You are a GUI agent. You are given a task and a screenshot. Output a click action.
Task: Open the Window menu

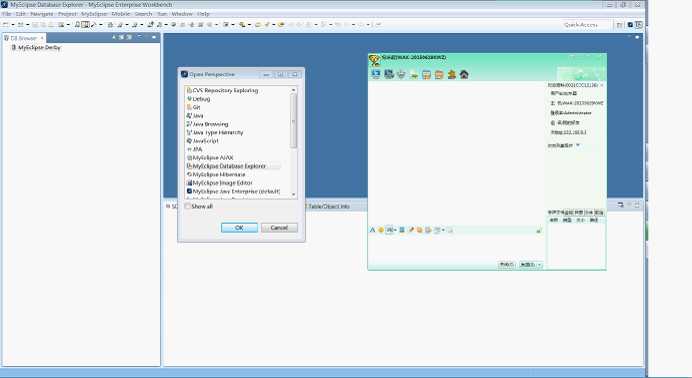coord(182,14)
